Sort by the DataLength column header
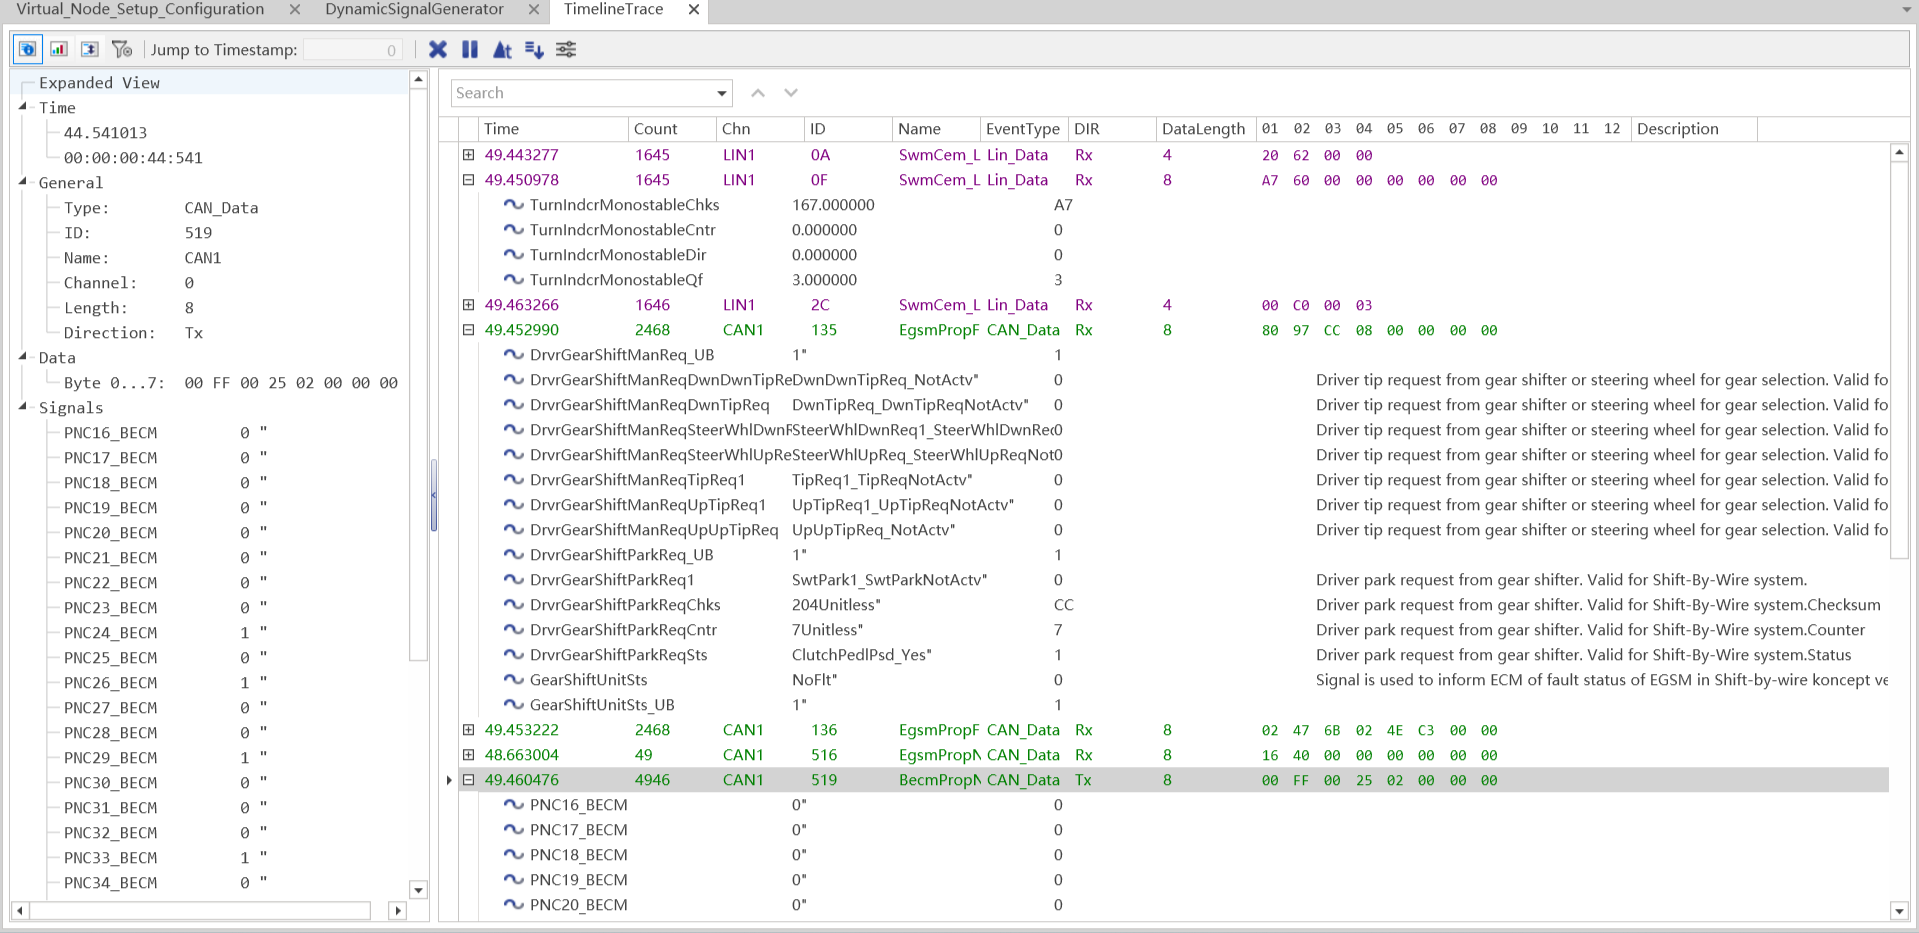 1203,129
